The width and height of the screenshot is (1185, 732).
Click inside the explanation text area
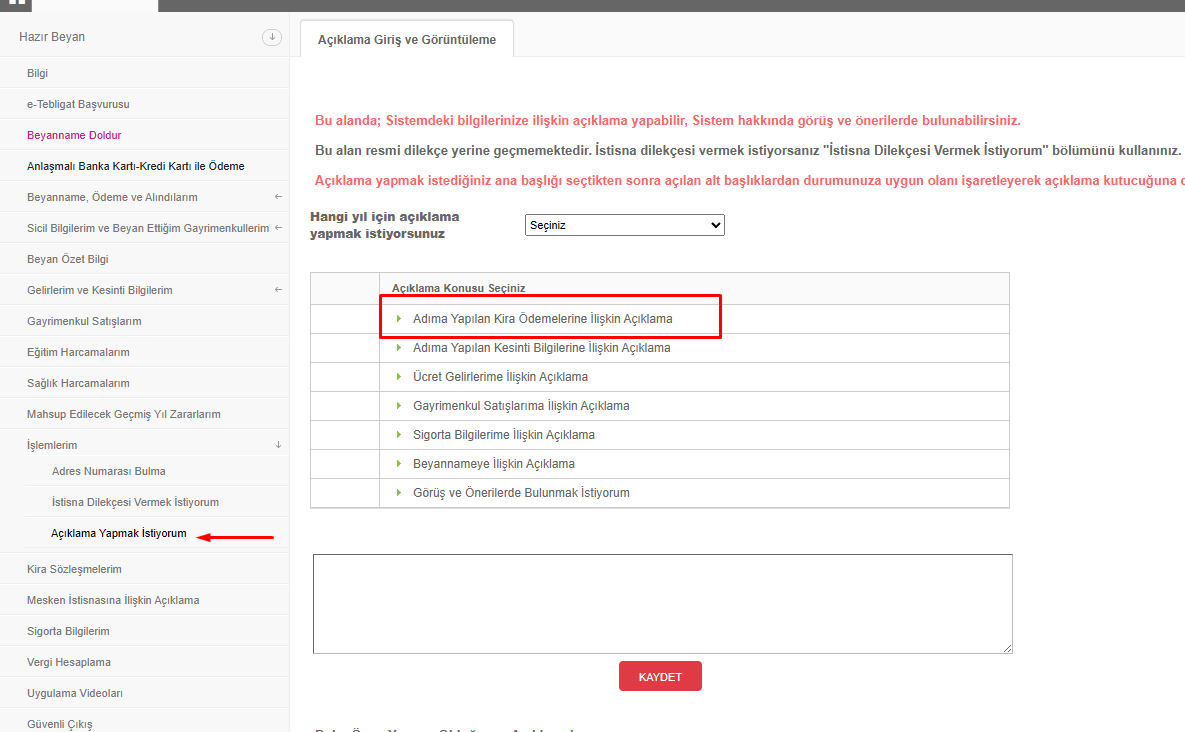(663, 604)
